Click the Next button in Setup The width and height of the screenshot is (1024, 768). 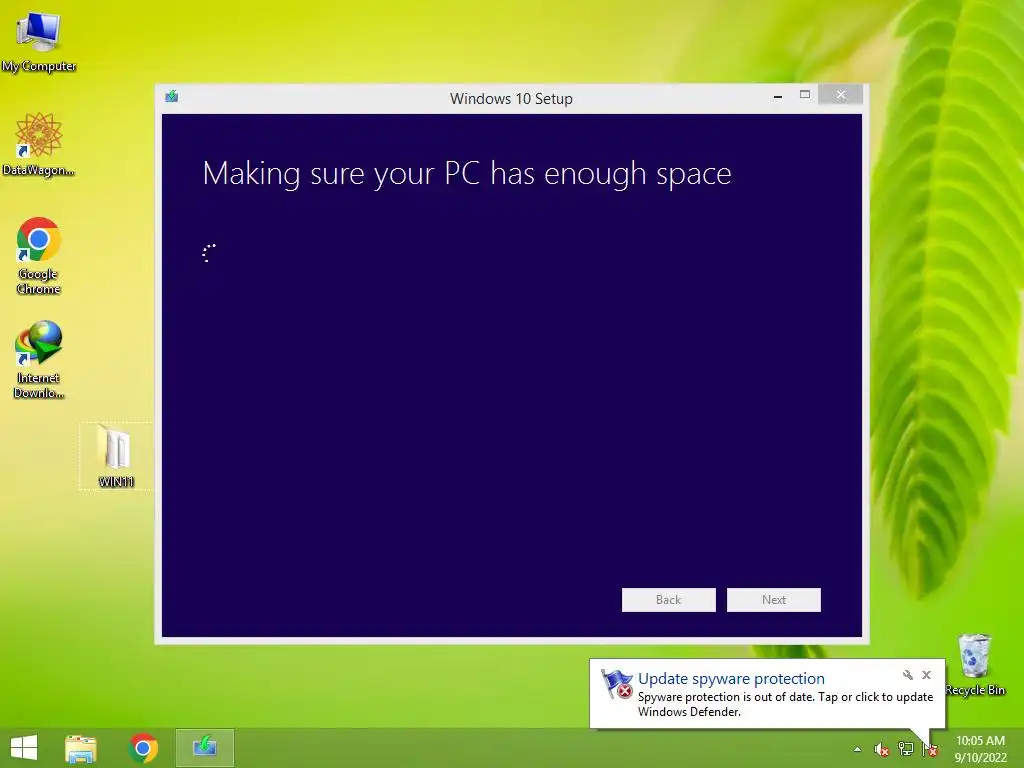[773, 600]
